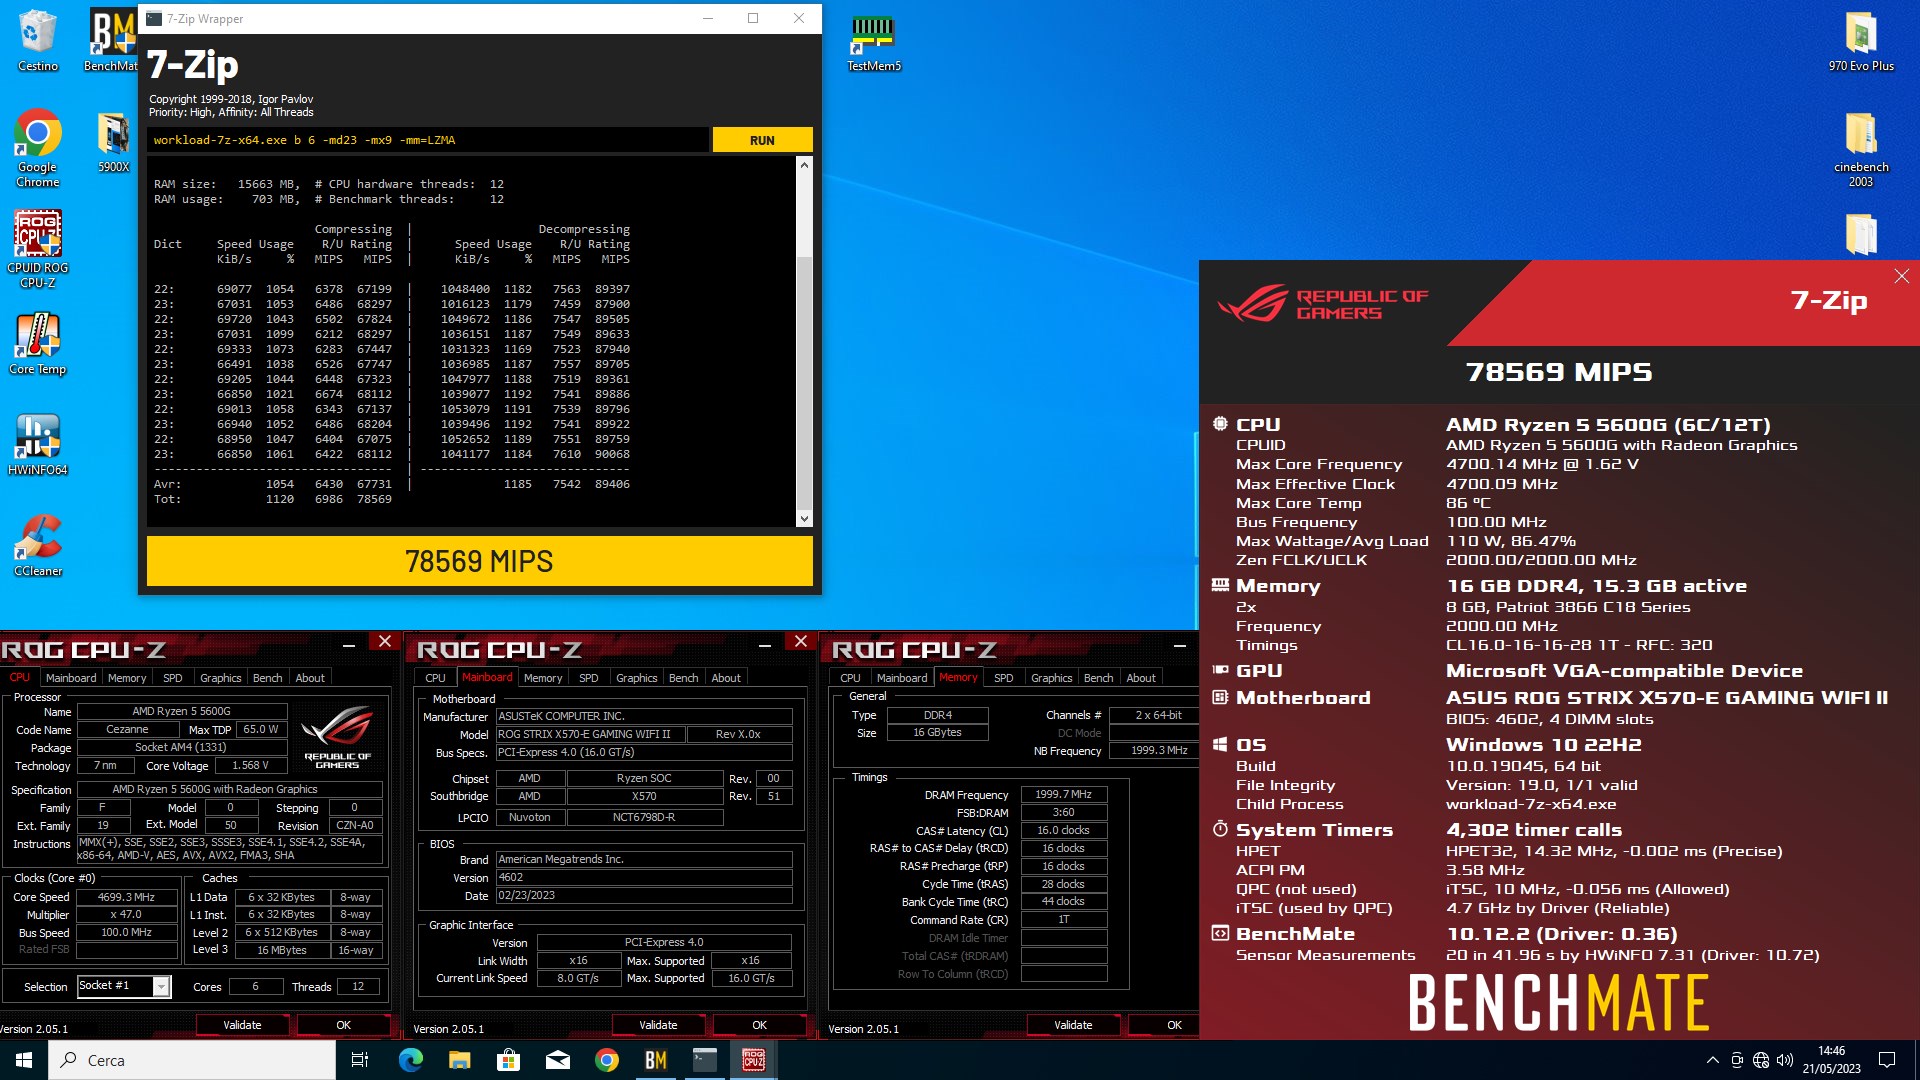Open the volume control tray icon

coord(1785,1060)
